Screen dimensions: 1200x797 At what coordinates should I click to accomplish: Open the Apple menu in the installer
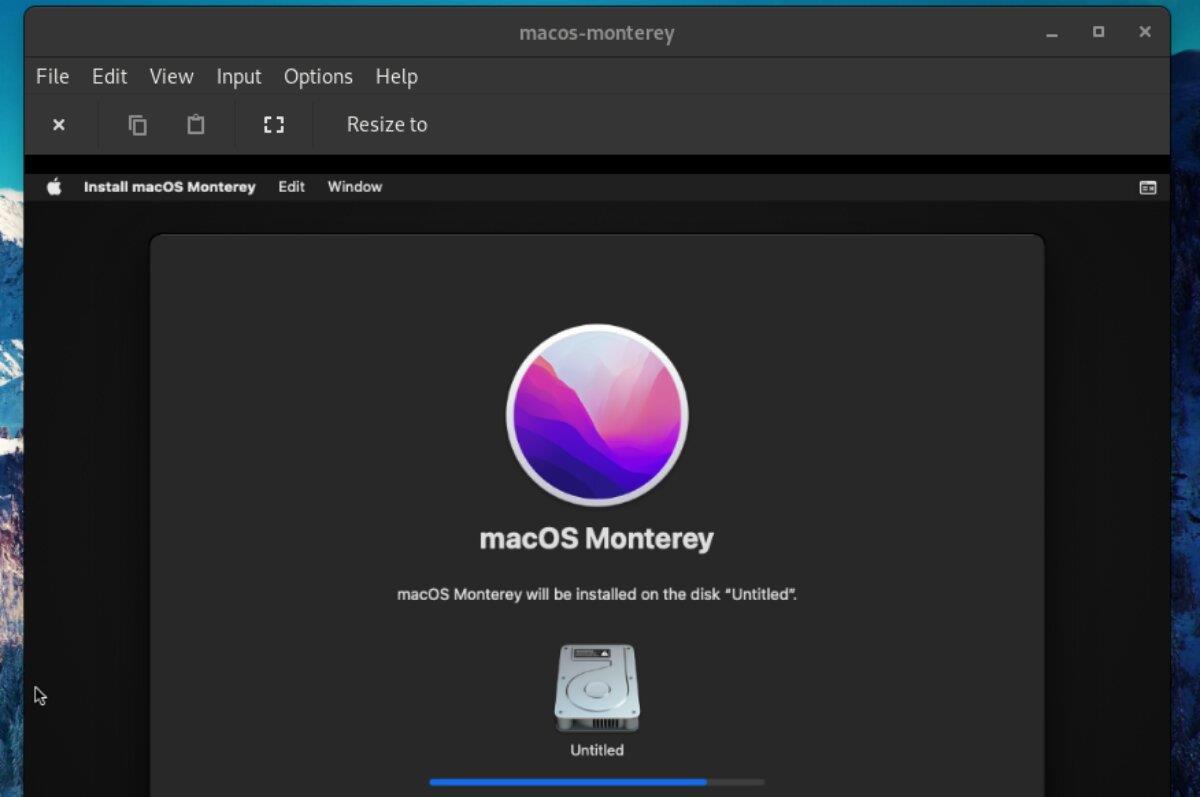(54, 186)
